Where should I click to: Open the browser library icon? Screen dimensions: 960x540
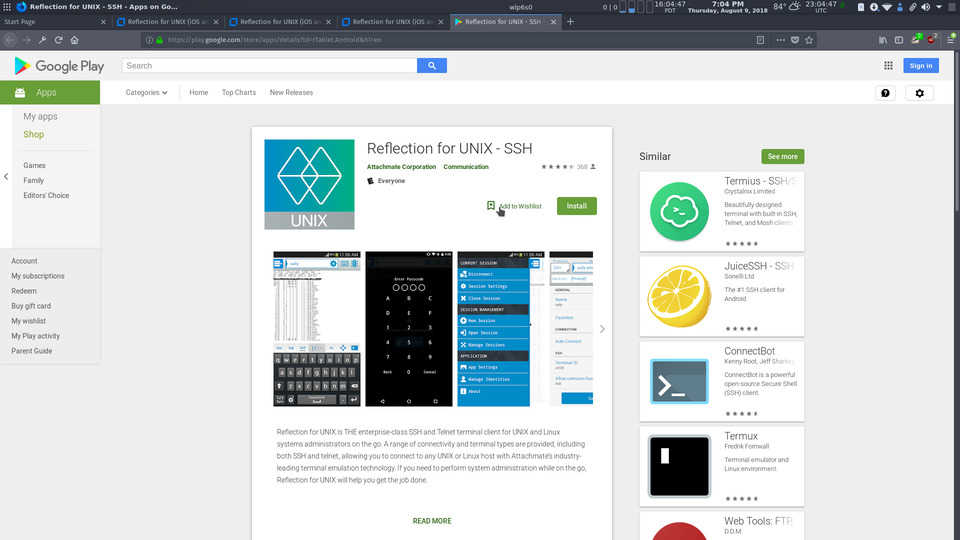click(x=882, y=40)
